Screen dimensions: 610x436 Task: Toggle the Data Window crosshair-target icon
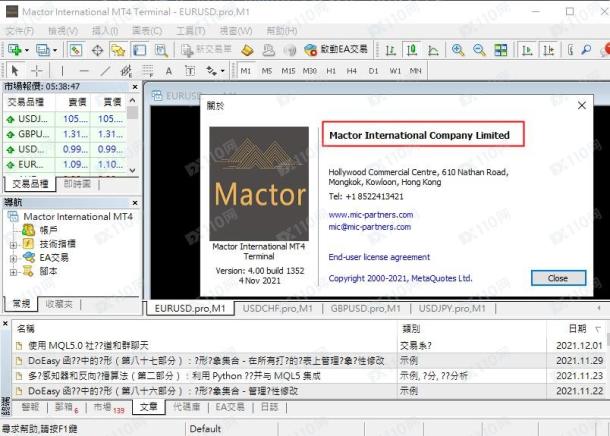[x=97, y=50]
